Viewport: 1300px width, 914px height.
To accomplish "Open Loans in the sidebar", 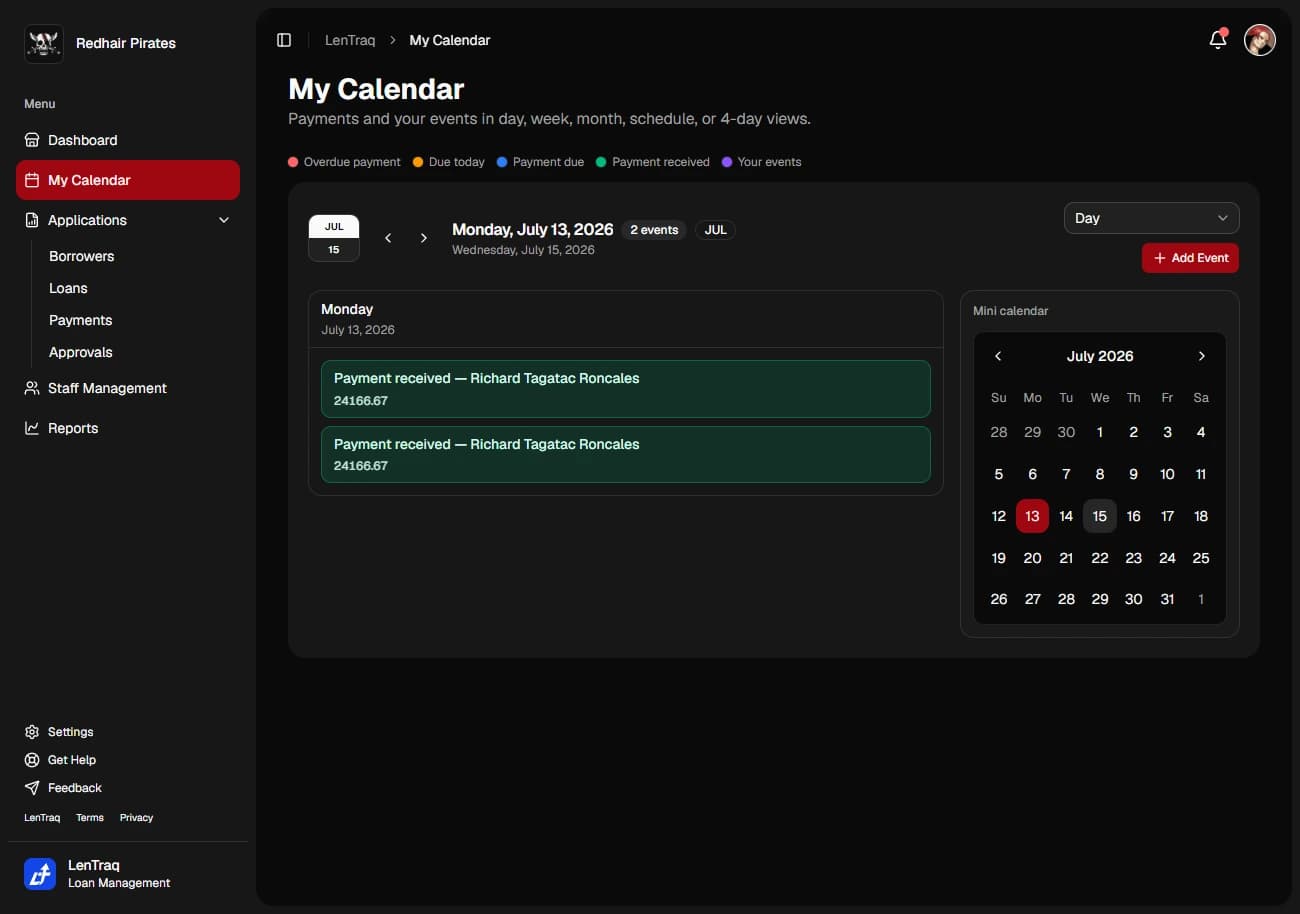I will click(68, 288).
